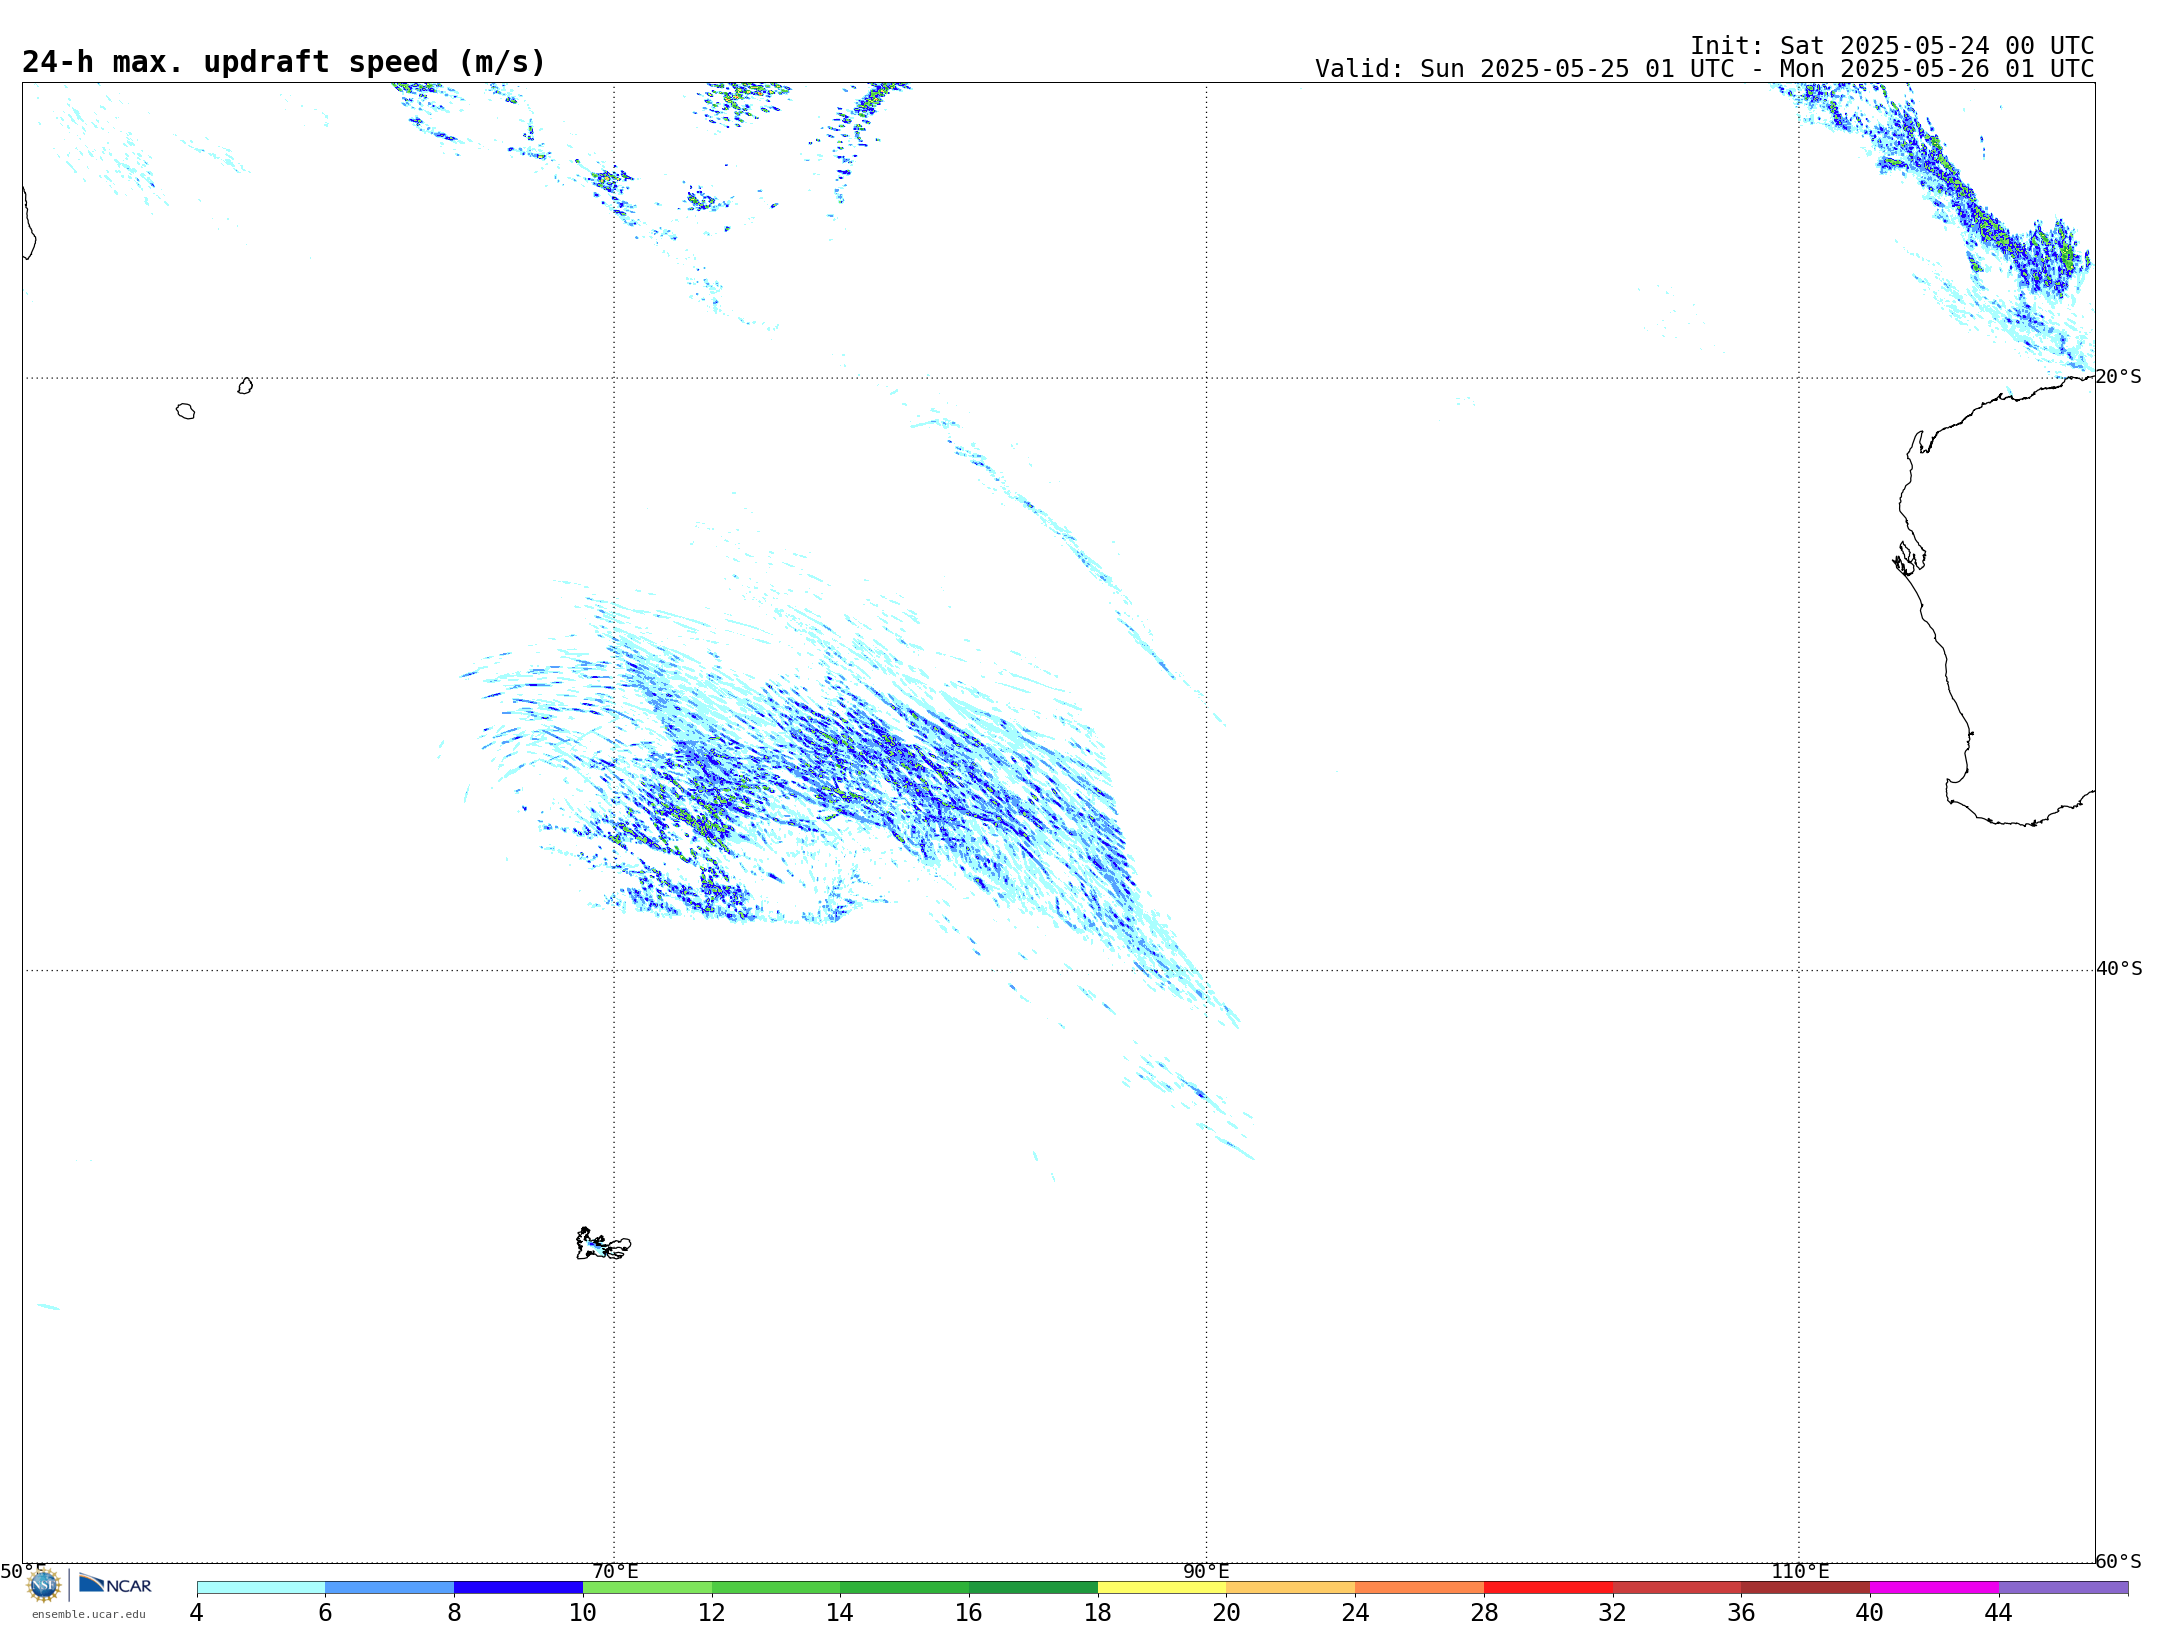Image resolution: width=2160 pixels, height=1626 pixels.
Task: Choose the 20–24 m/s light orange swatch
Action: 1291,1587
